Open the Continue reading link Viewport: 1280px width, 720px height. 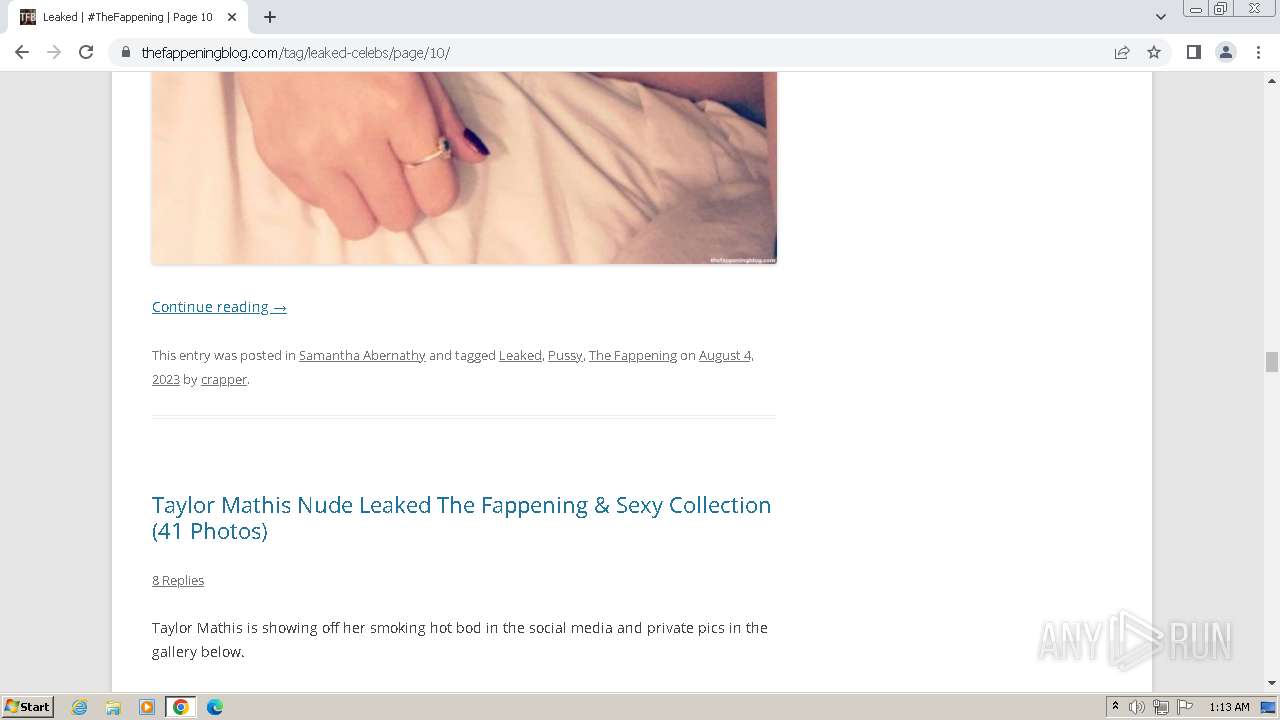point(219,307)
